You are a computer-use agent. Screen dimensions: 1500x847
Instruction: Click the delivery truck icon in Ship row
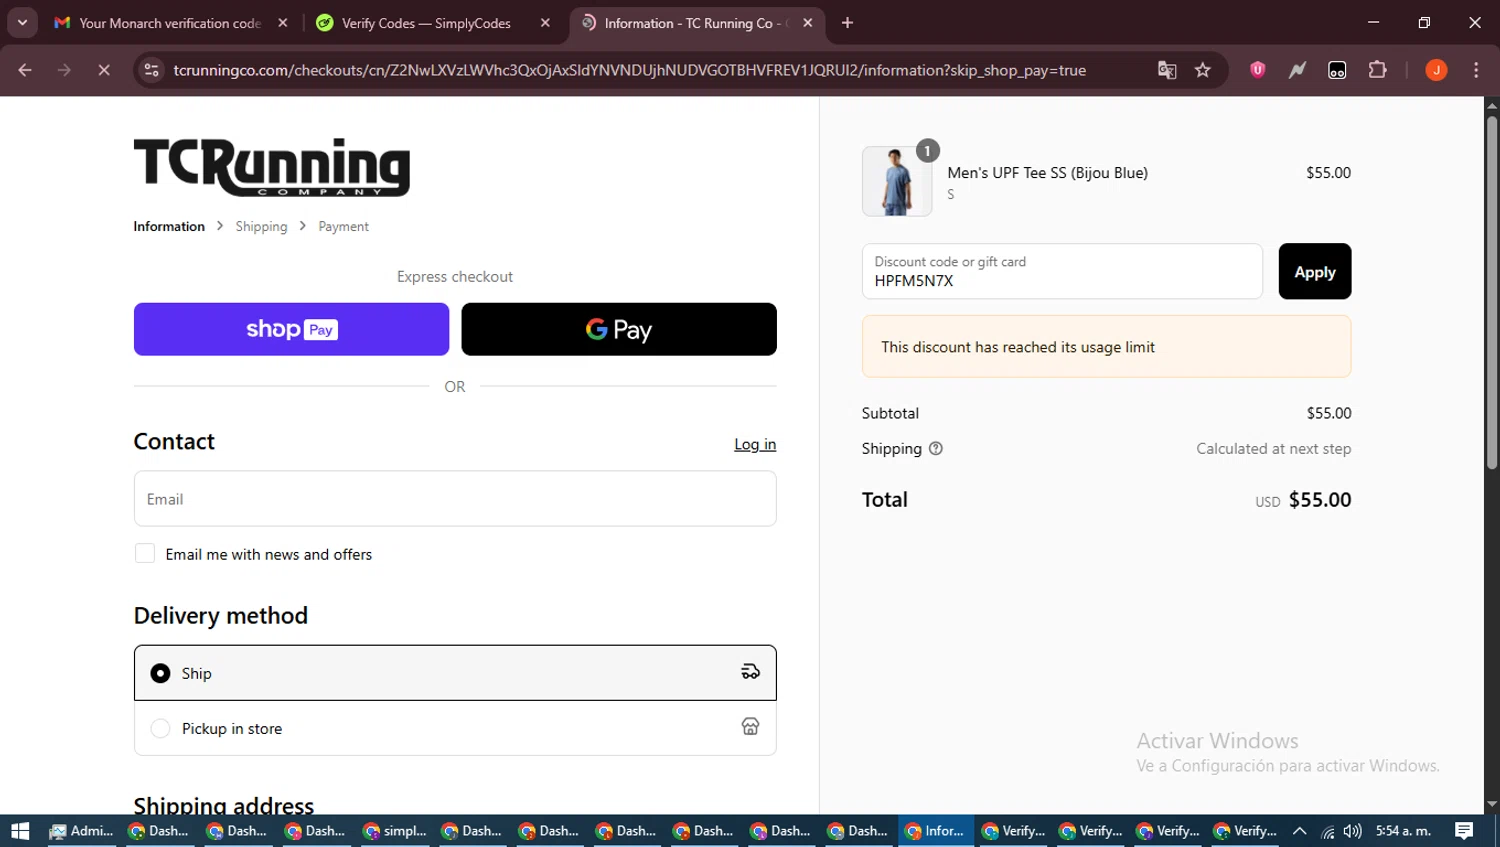tap(750, 672)
